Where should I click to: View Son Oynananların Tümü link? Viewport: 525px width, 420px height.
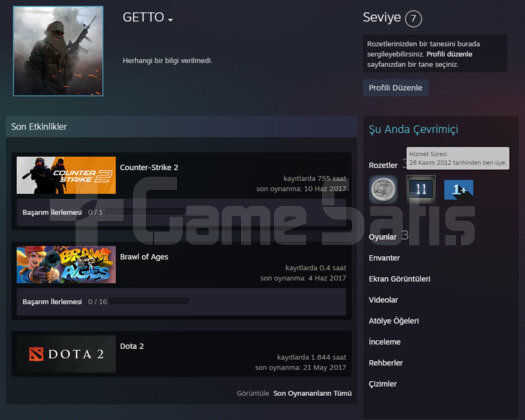[312, 393]
